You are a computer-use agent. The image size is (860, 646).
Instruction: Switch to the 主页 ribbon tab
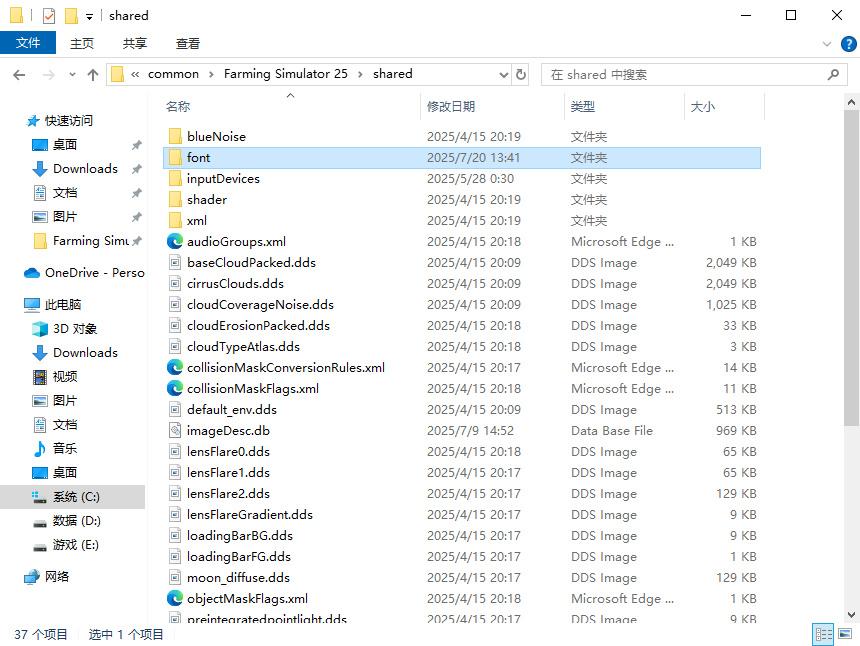(x=82, y=43)
